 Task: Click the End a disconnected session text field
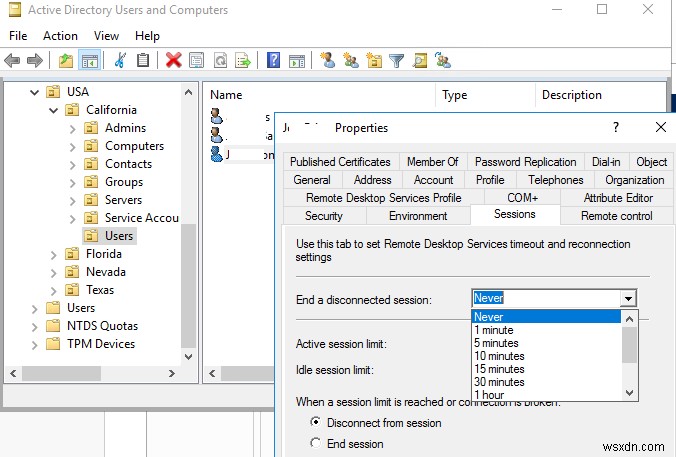click(546, 298)
